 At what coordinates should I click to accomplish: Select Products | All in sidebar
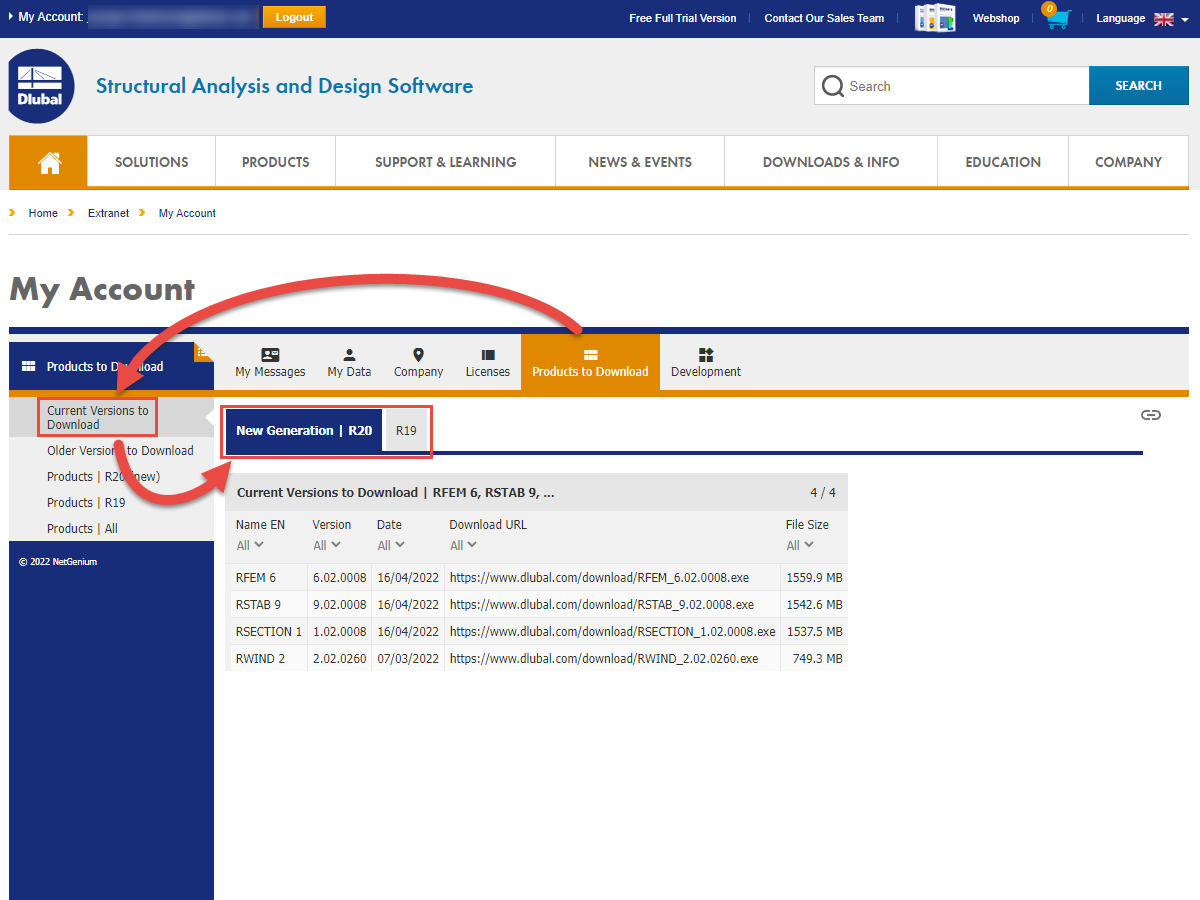[x=82, y=529]
